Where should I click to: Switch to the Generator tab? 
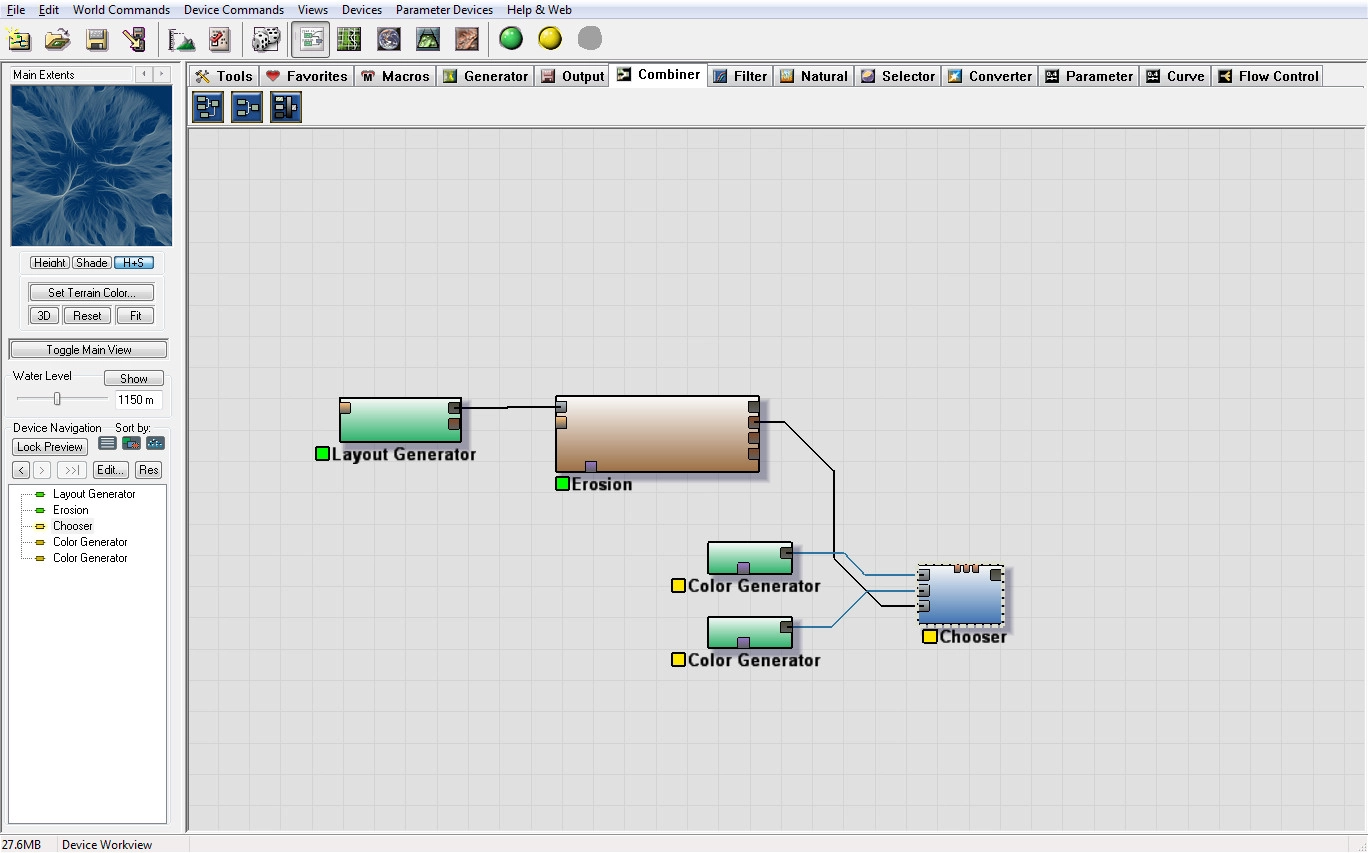pyautogui.click(x=485, y=76)
